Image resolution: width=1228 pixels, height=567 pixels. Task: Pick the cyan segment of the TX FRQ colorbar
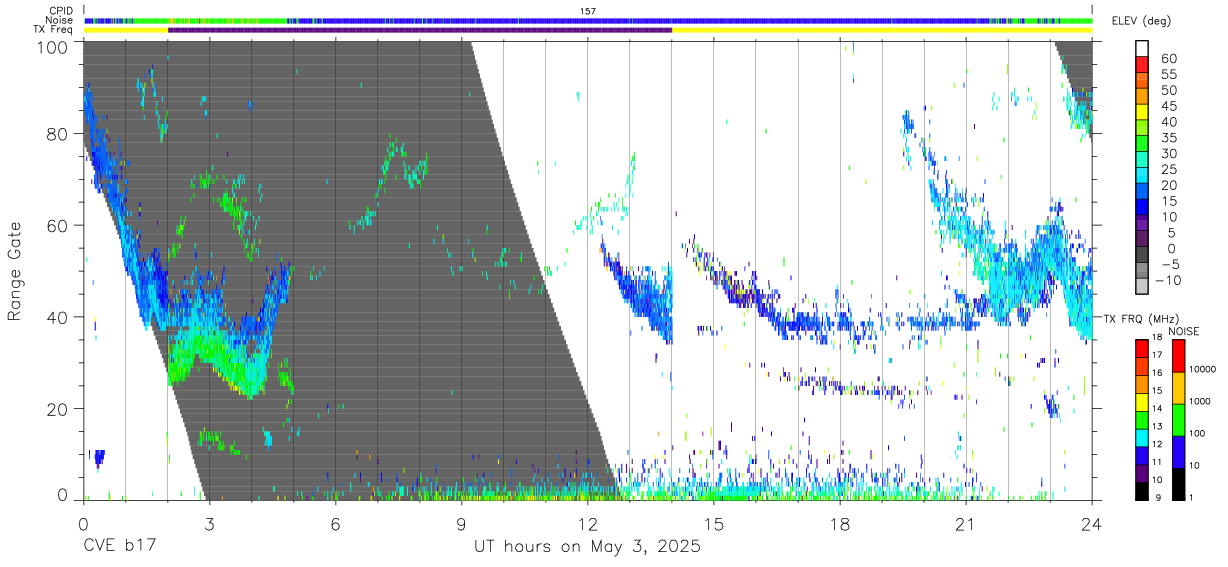coord(1141,437)
